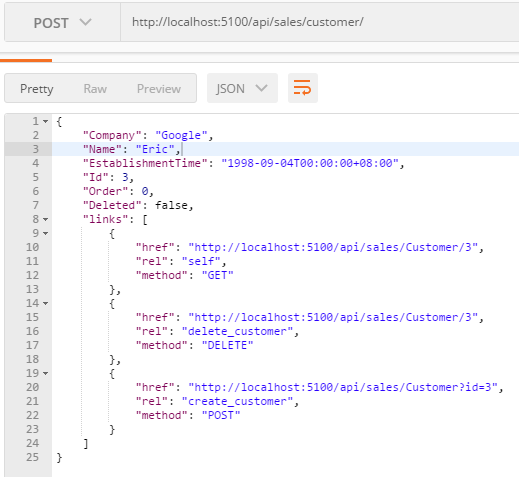Collapse the links array at line 8

coord(46,219)
